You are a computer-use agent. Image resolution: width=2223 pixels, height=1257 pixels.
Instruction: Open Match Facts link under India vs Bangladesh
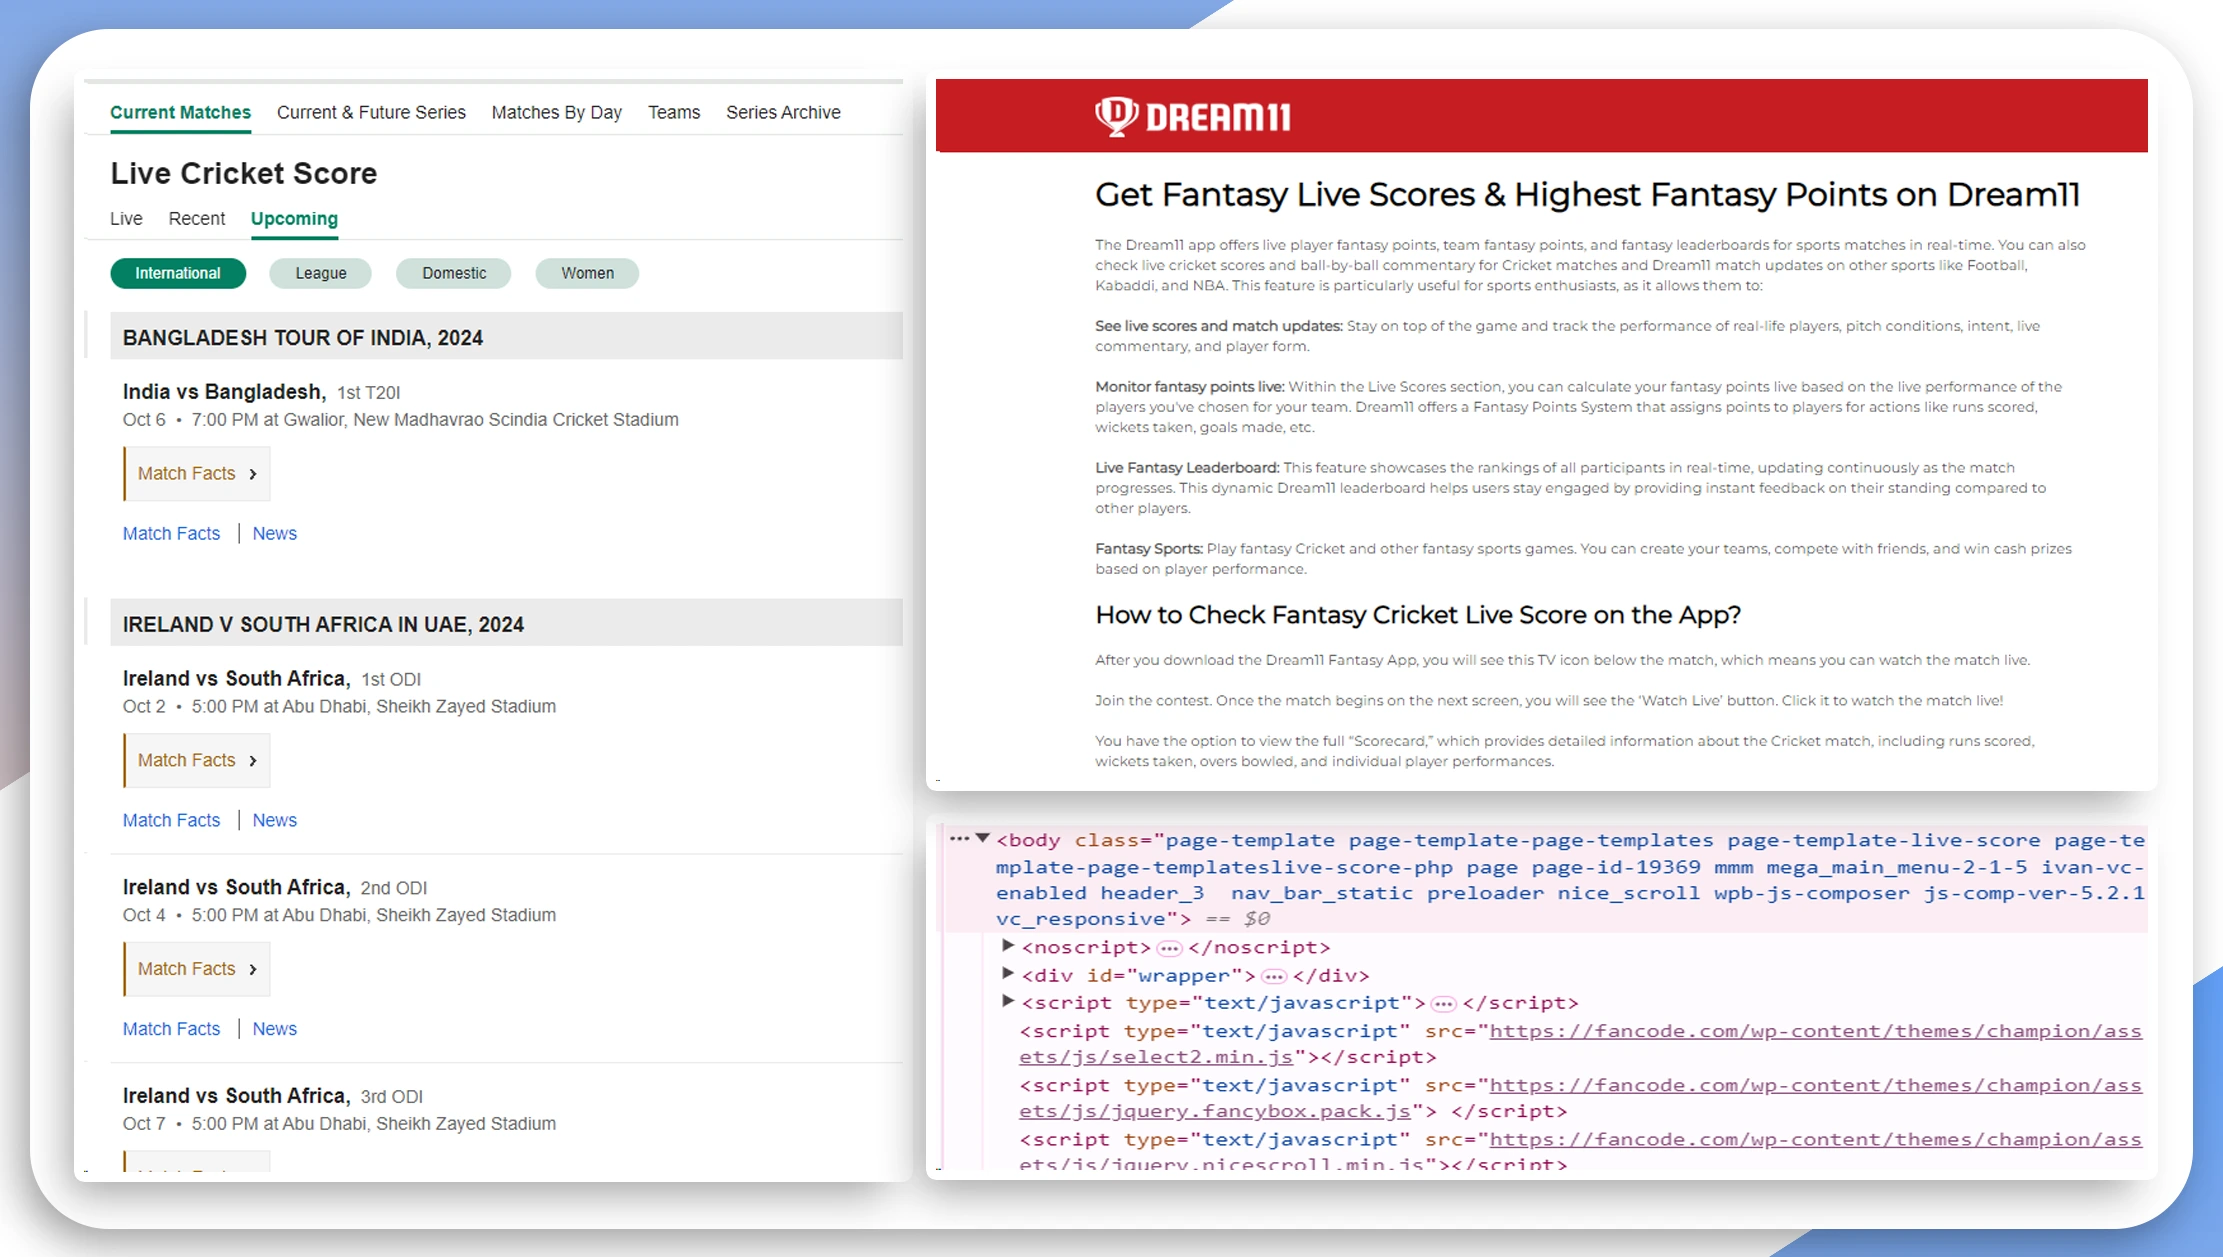(x=171, y=533)
